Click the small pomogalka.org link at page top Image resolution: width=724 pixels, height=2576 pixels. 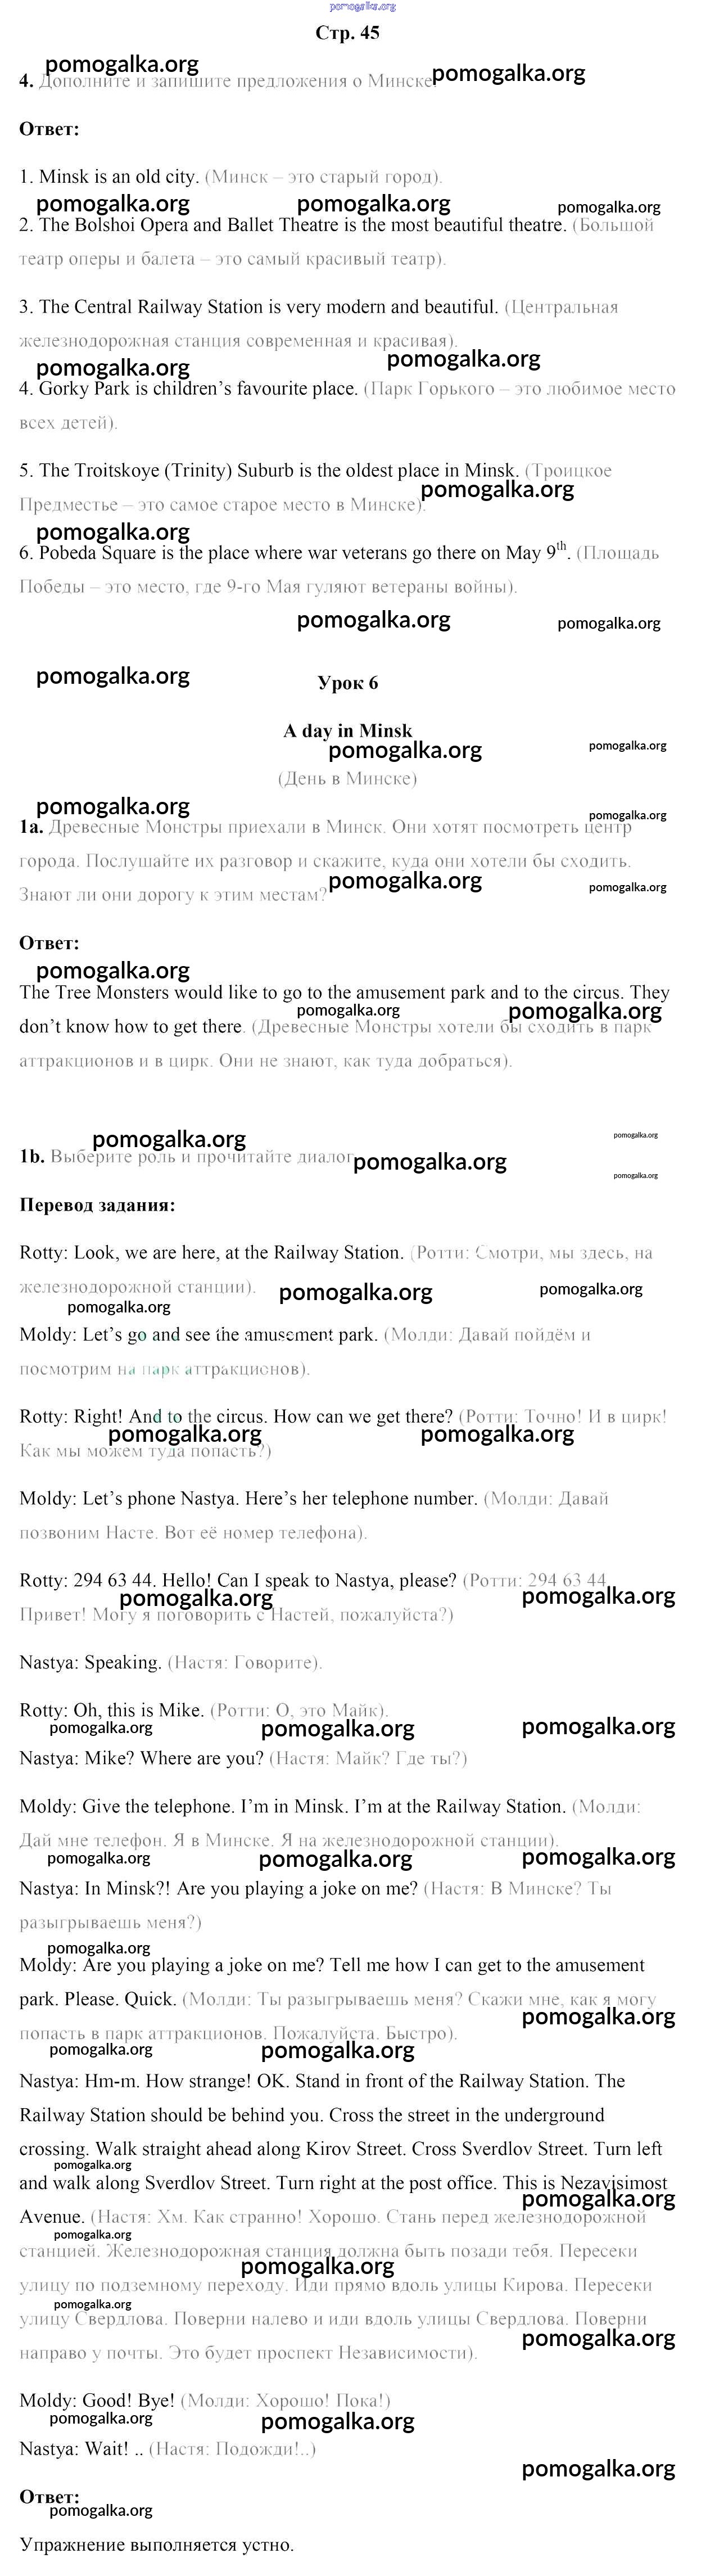362,6
